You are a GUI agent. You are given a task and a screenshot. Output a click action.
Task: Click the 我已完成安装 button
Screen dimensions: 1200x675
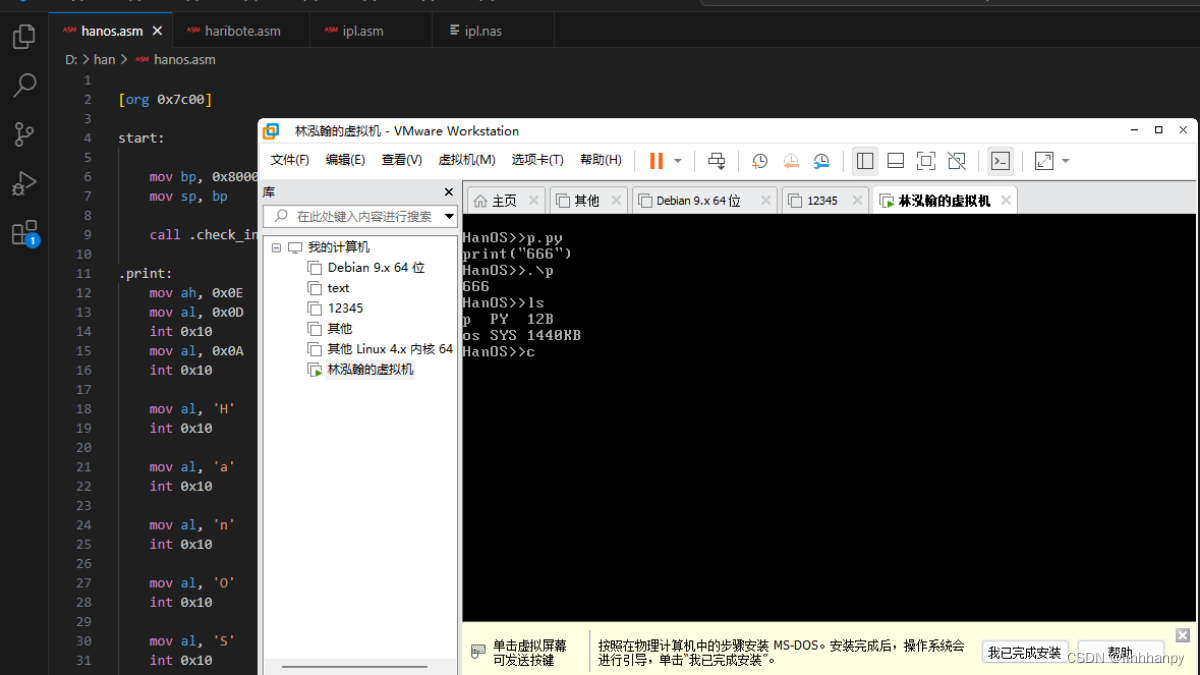point(1025,653)
